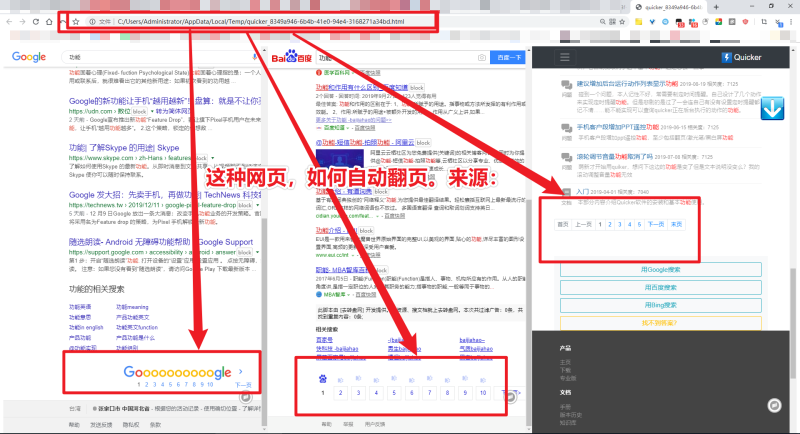Open the zoom magnifier icon in the address bar
Viewport: 800px width, 434px height.
tap(603, 22)
